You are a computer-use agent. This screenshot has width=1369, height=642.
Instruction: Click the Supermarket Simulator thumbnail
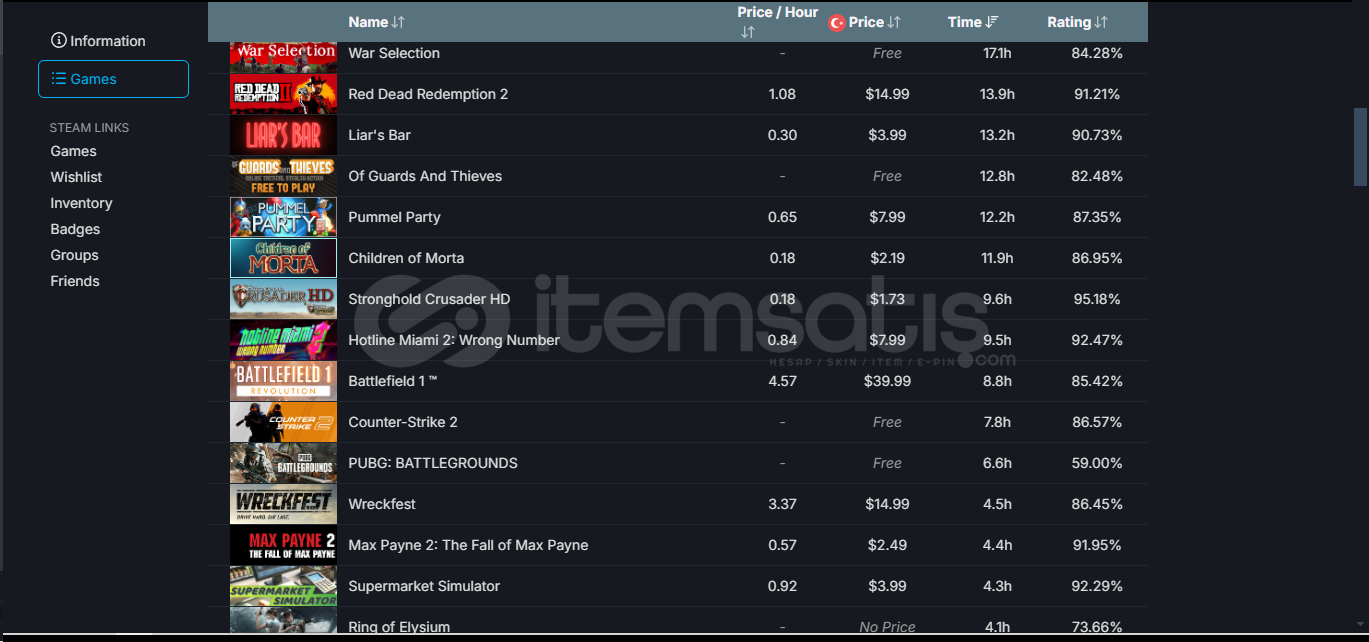pos(283,586)
